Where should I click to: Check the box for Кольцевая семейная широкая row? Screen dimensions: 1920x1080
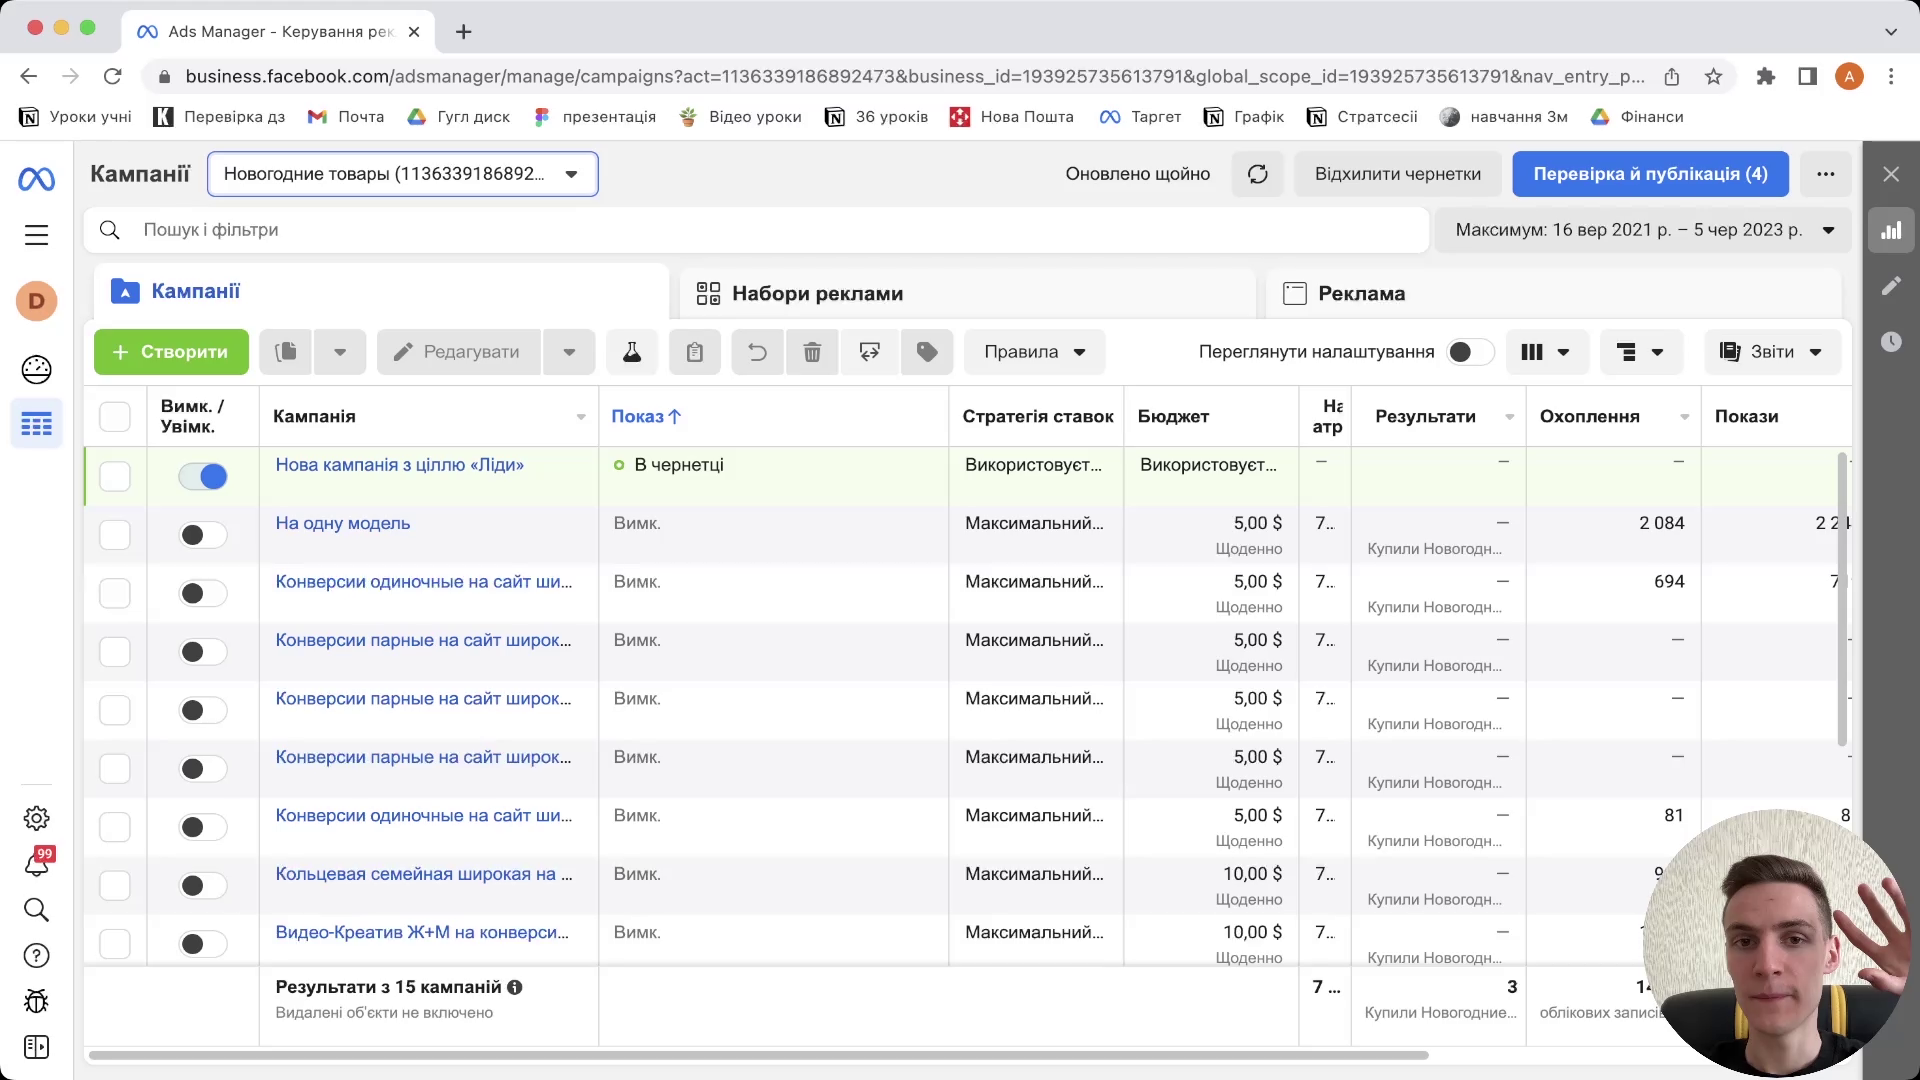coord(115,886)
